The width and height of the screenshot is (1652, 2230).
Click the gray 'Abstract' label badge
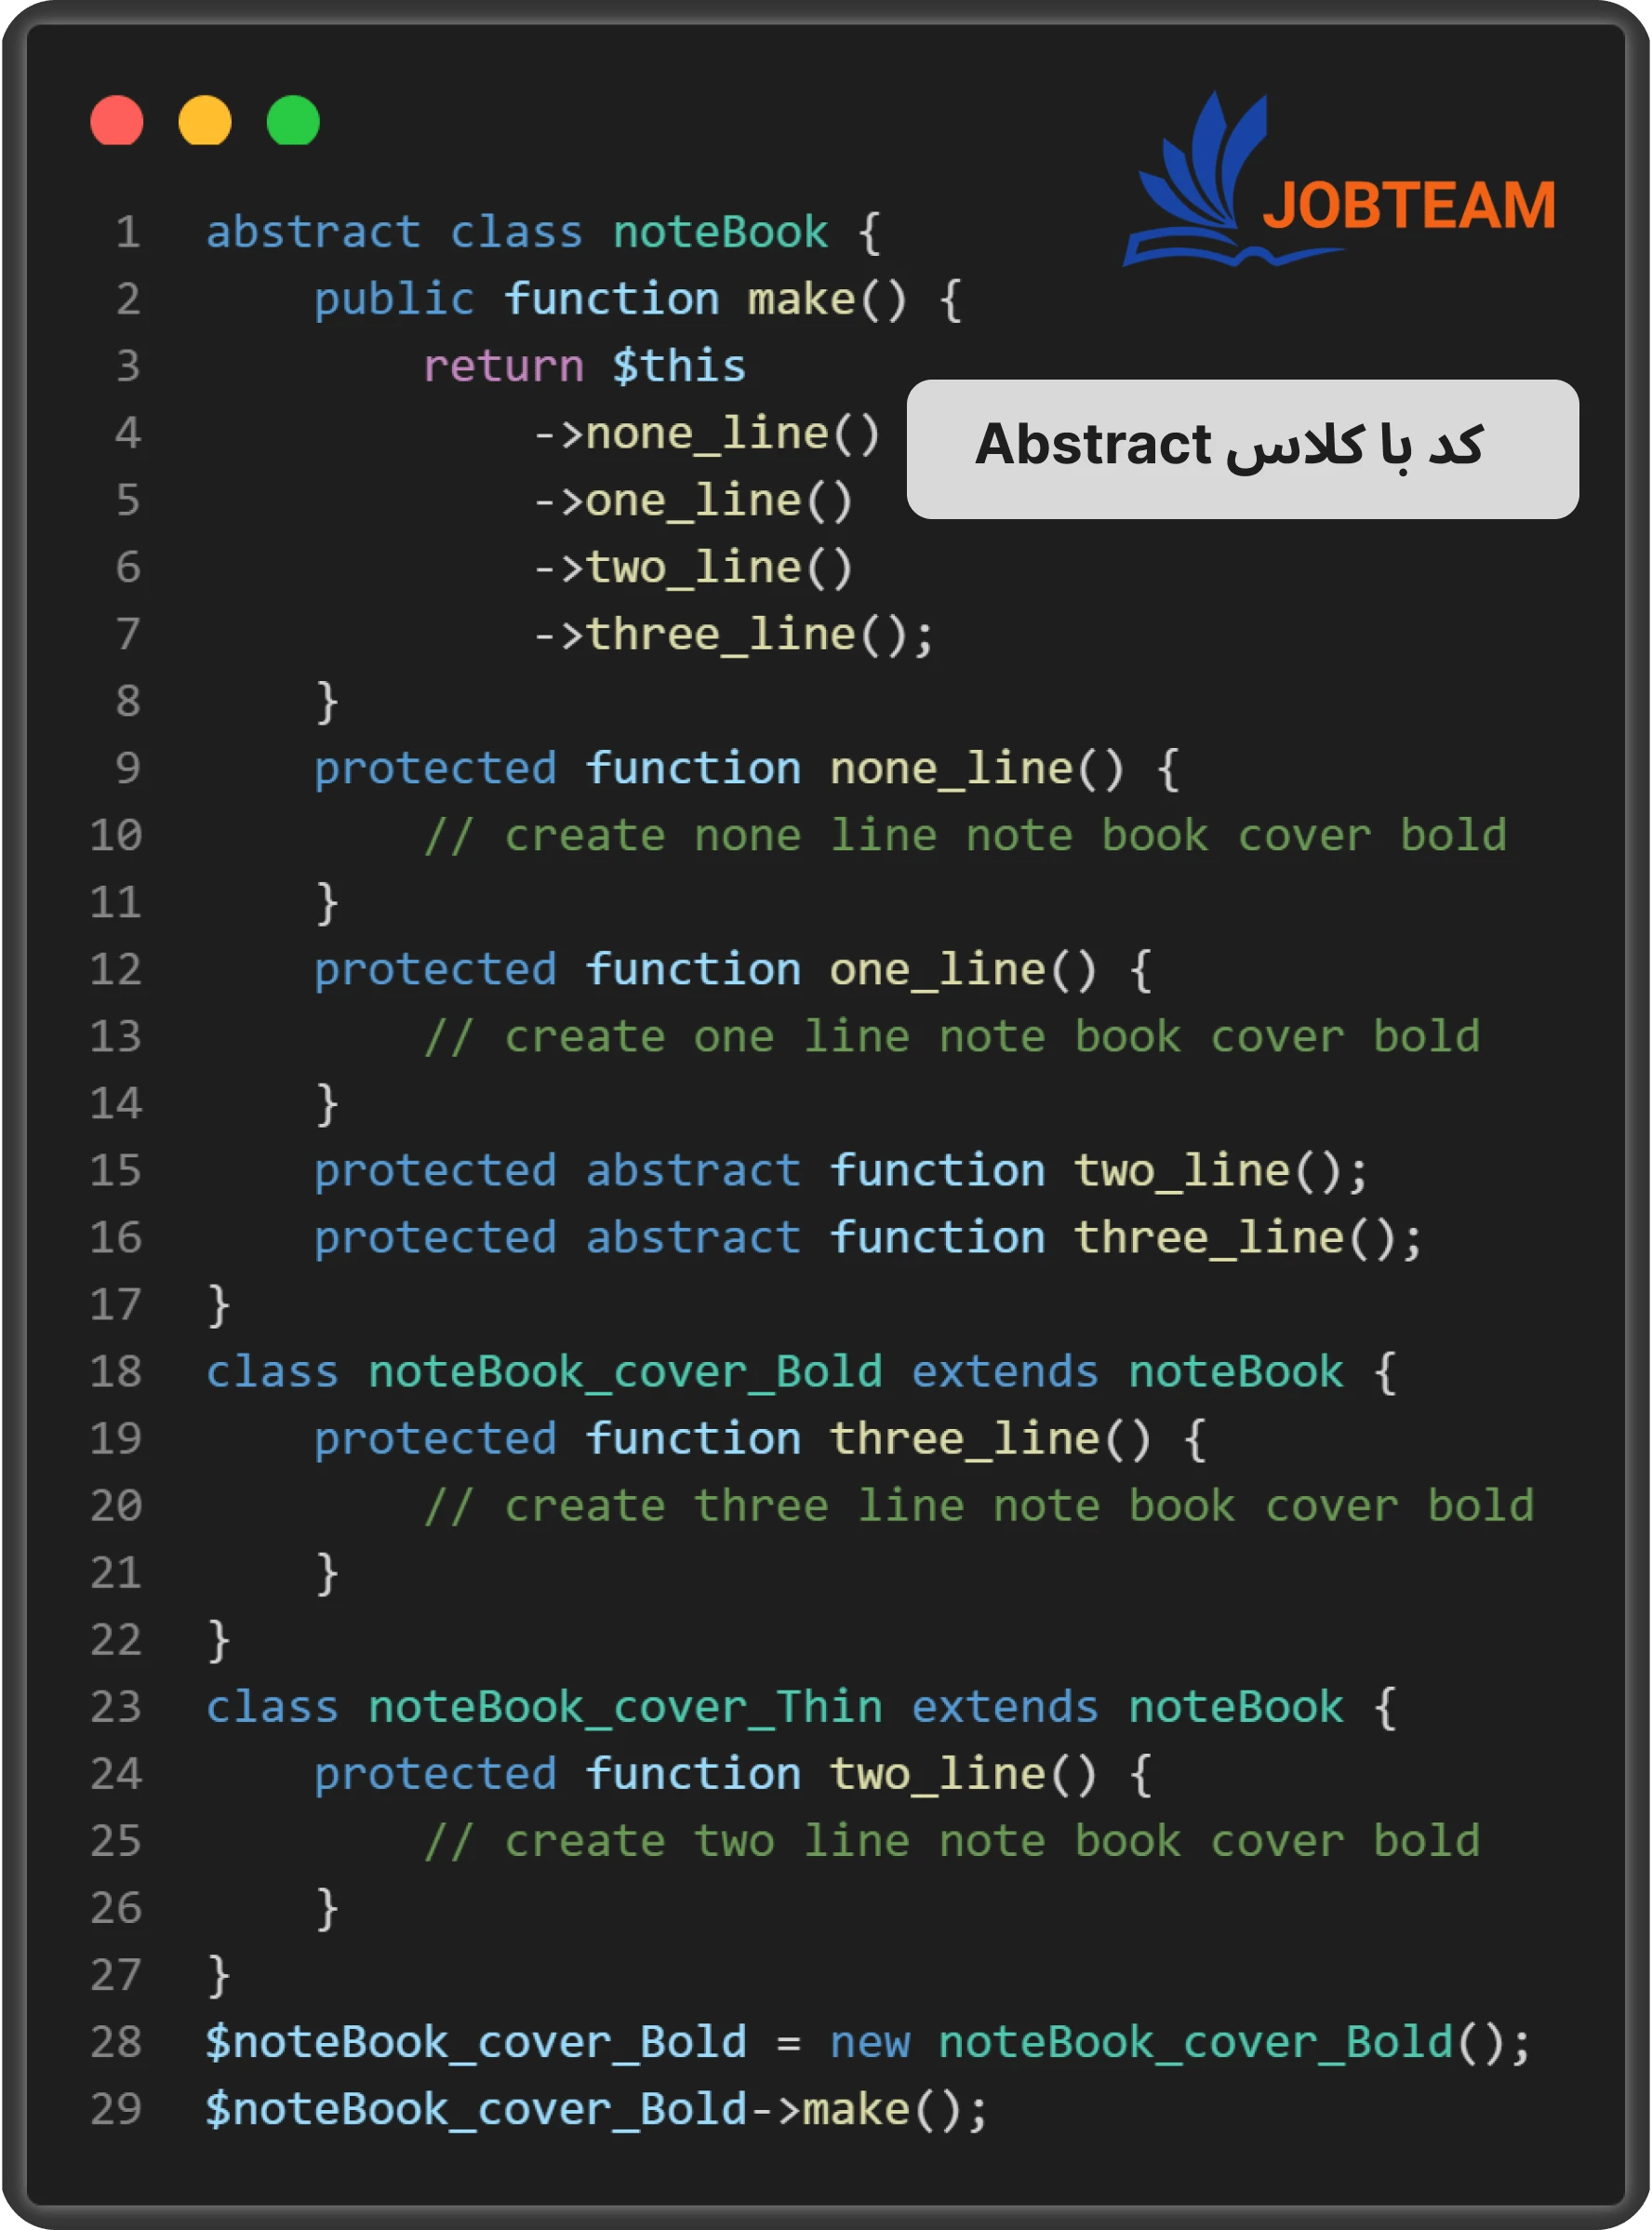click(1242, 448)
